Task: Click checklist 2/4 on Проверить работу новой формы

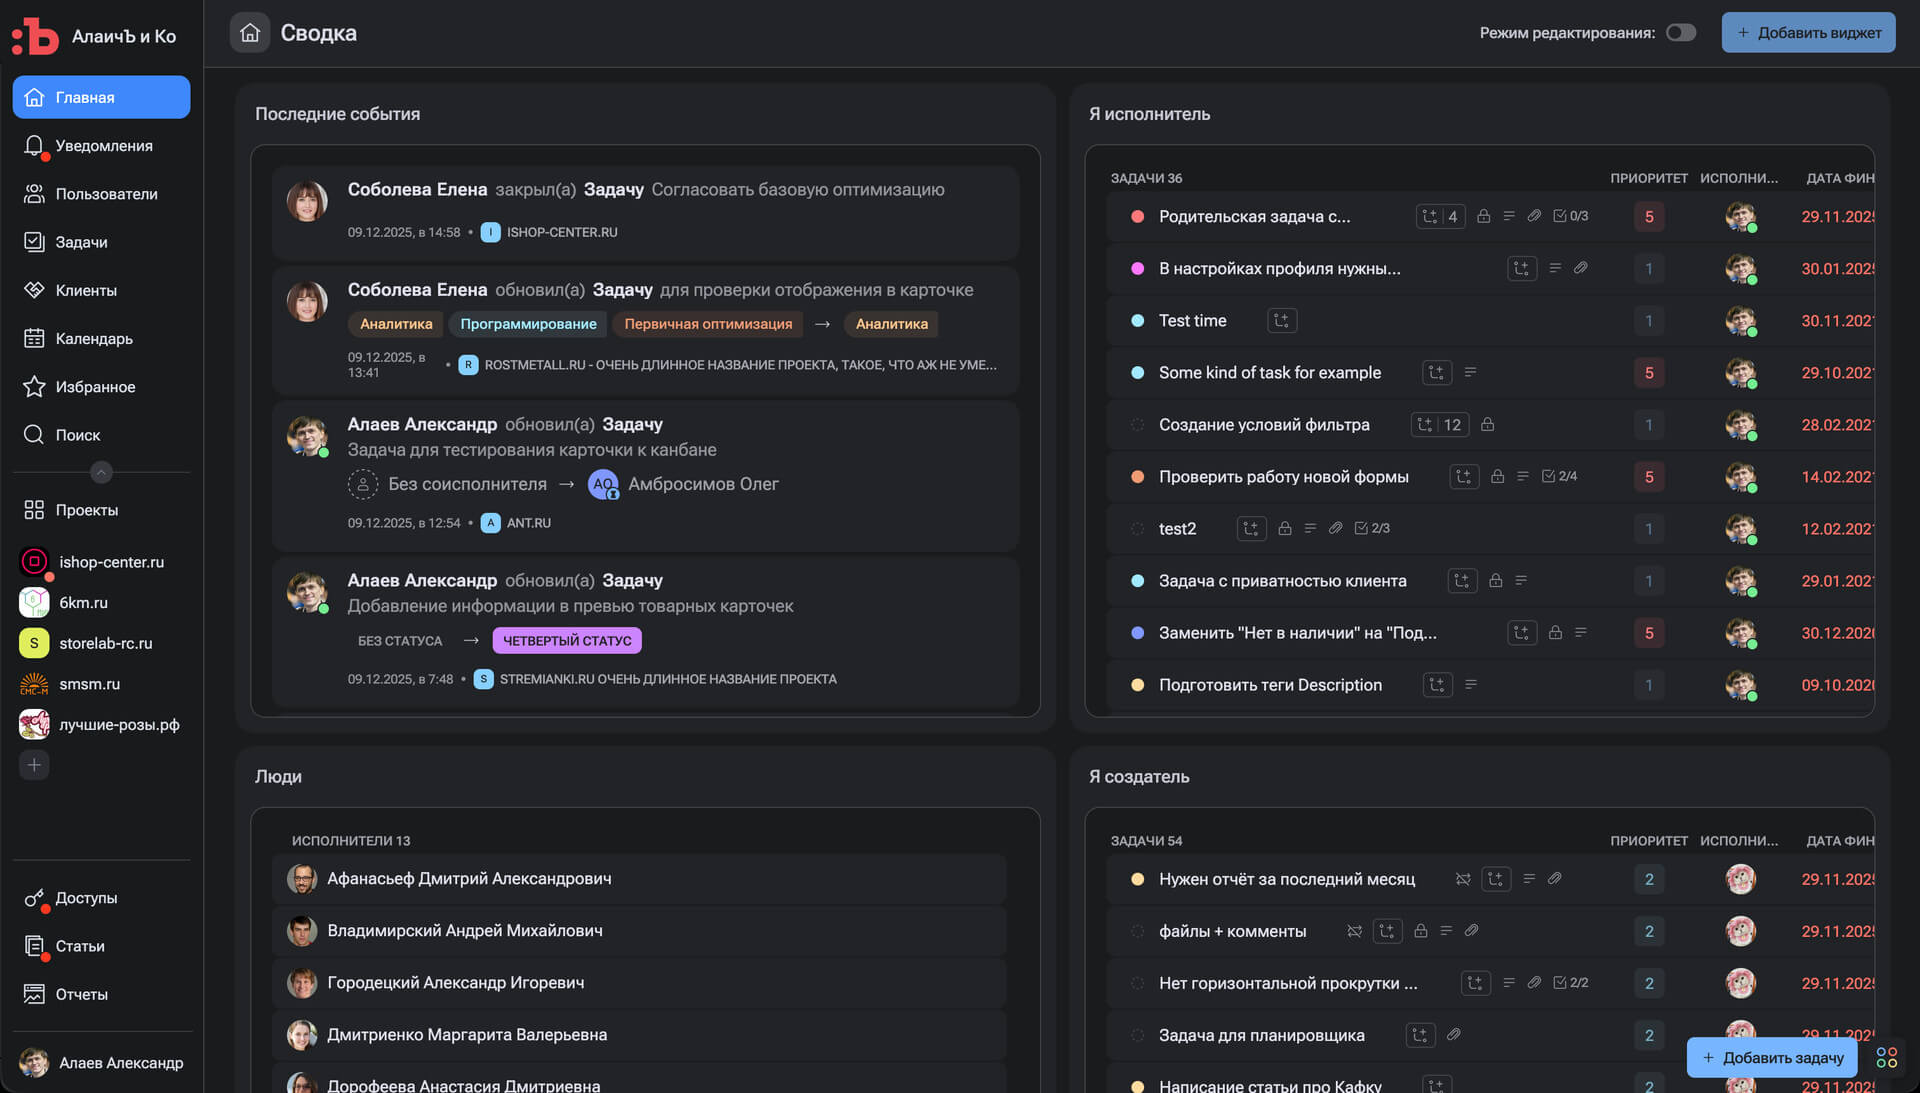Action: click(1559, 476)
